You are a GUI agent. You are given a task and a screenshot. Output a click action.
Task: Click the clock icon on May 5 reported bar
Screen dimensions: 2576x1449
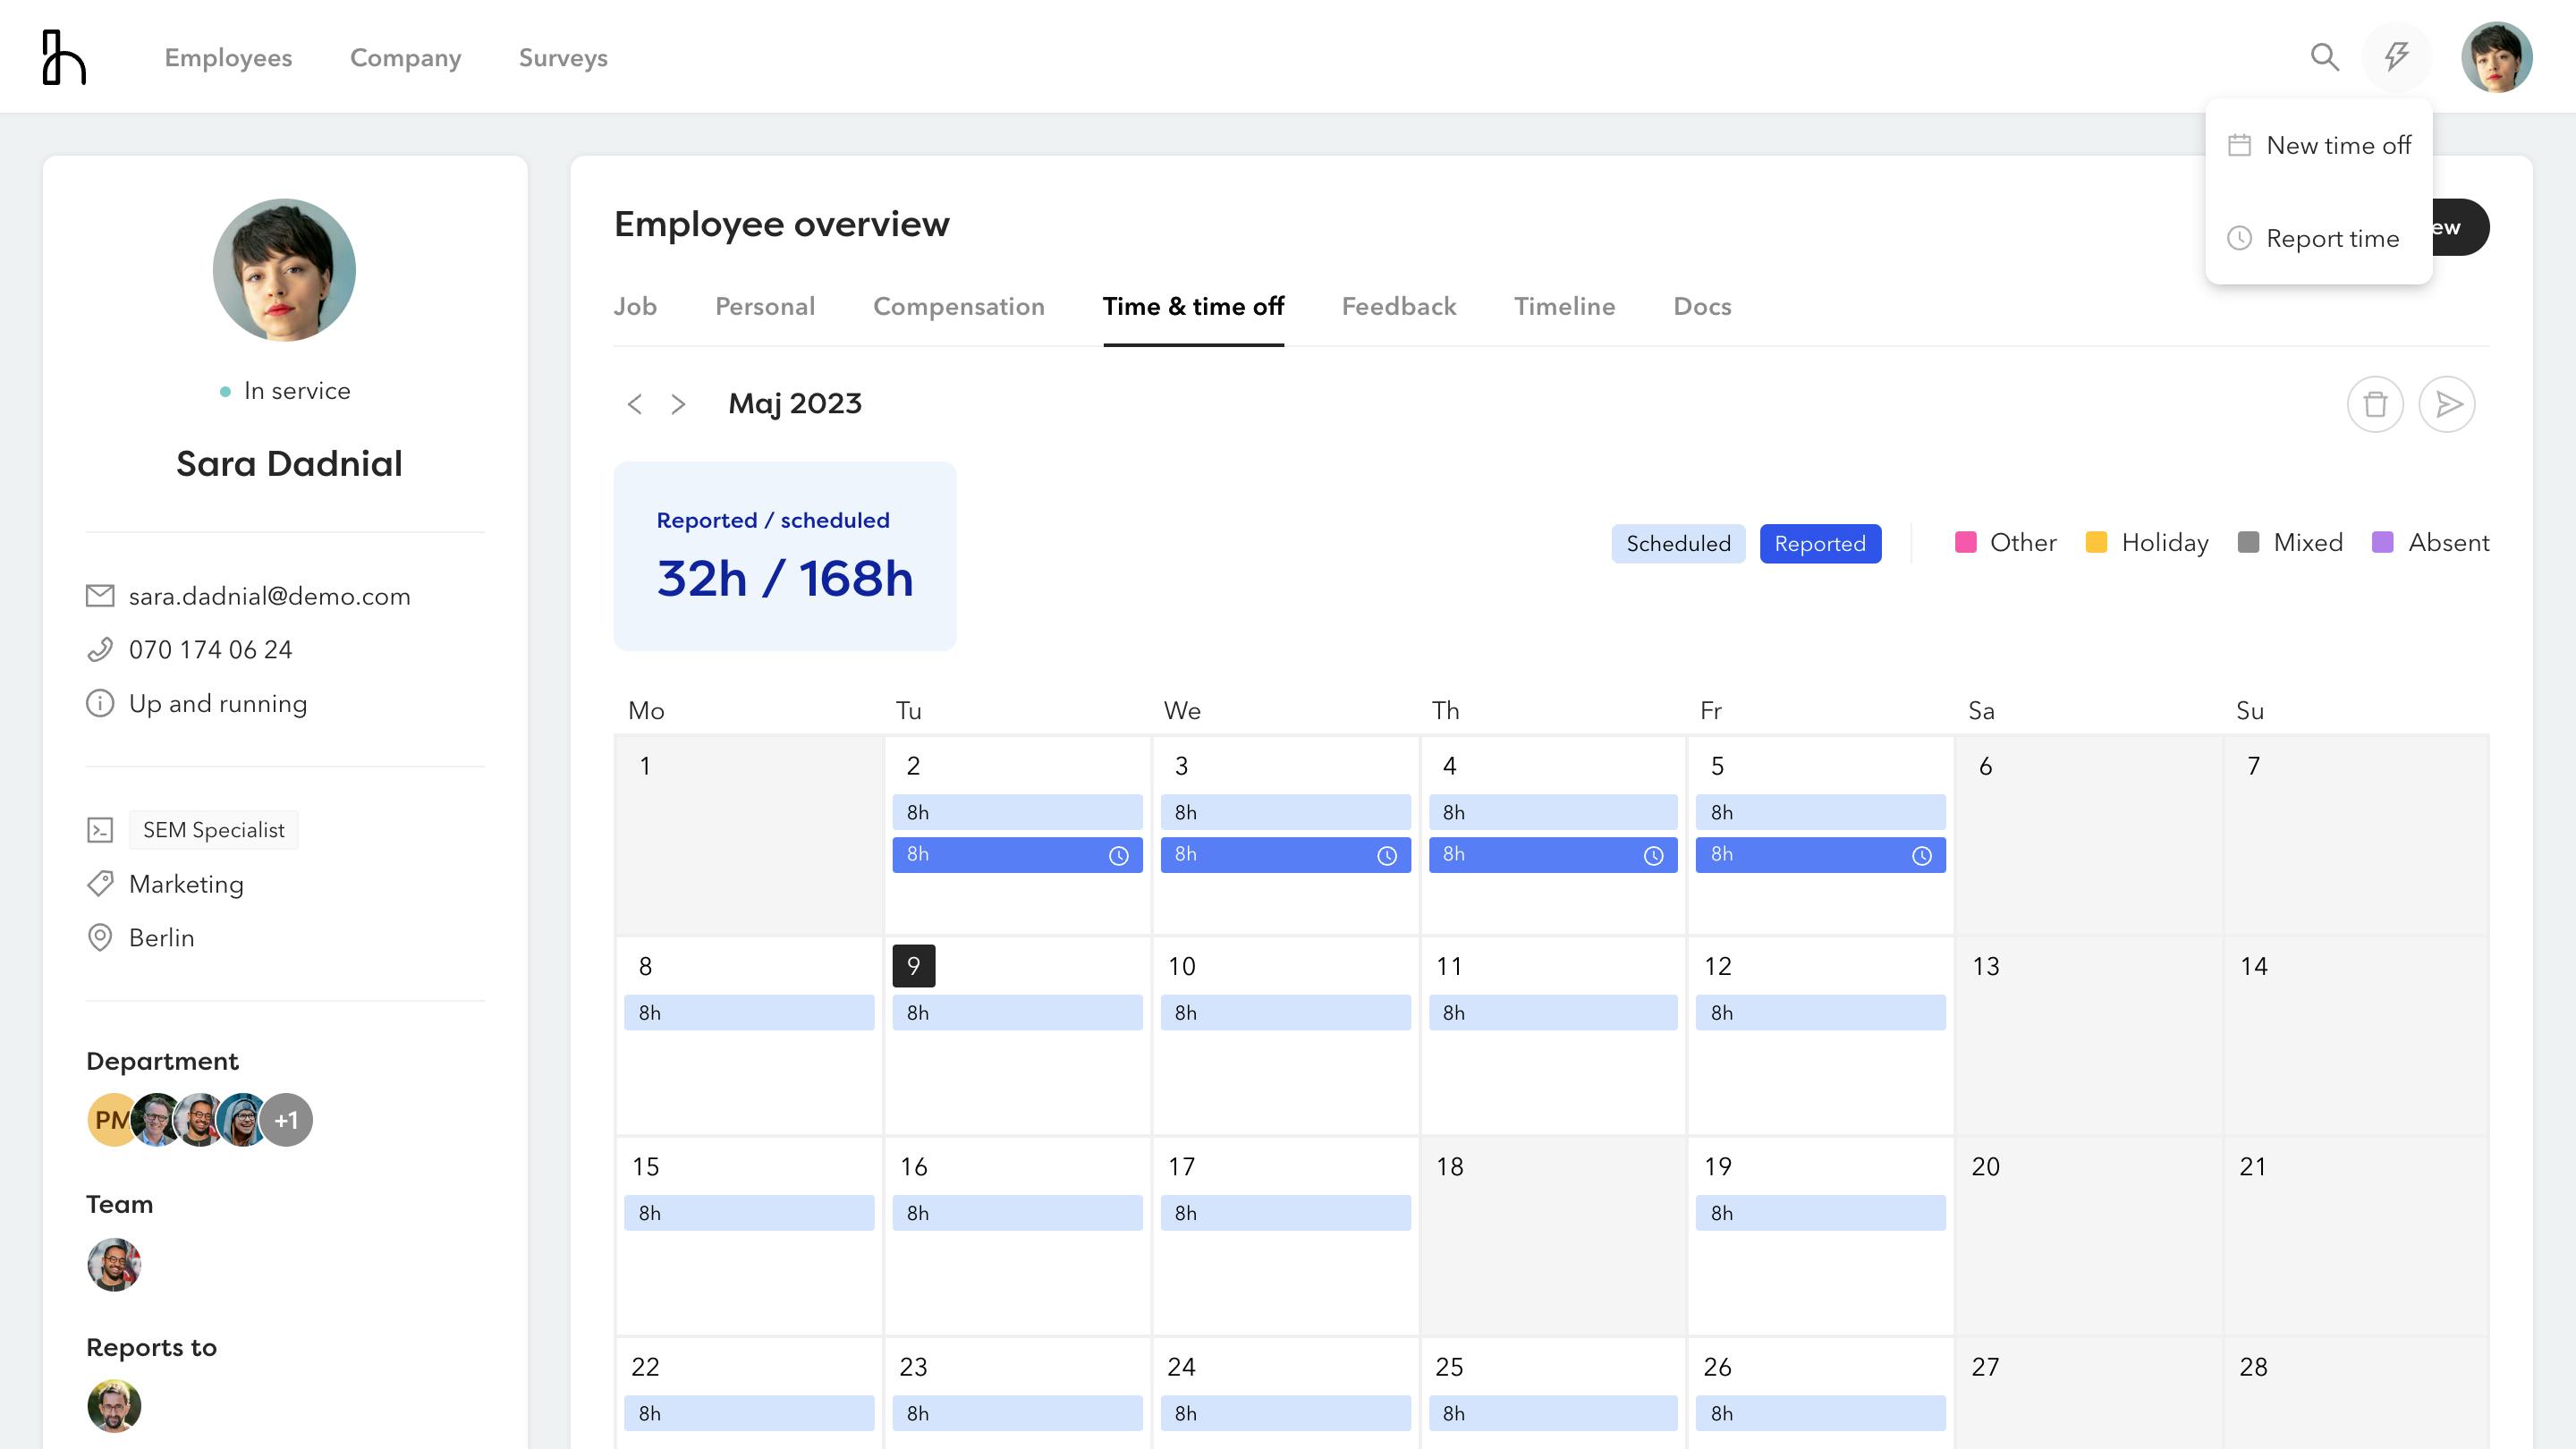tap(1921, 856)
